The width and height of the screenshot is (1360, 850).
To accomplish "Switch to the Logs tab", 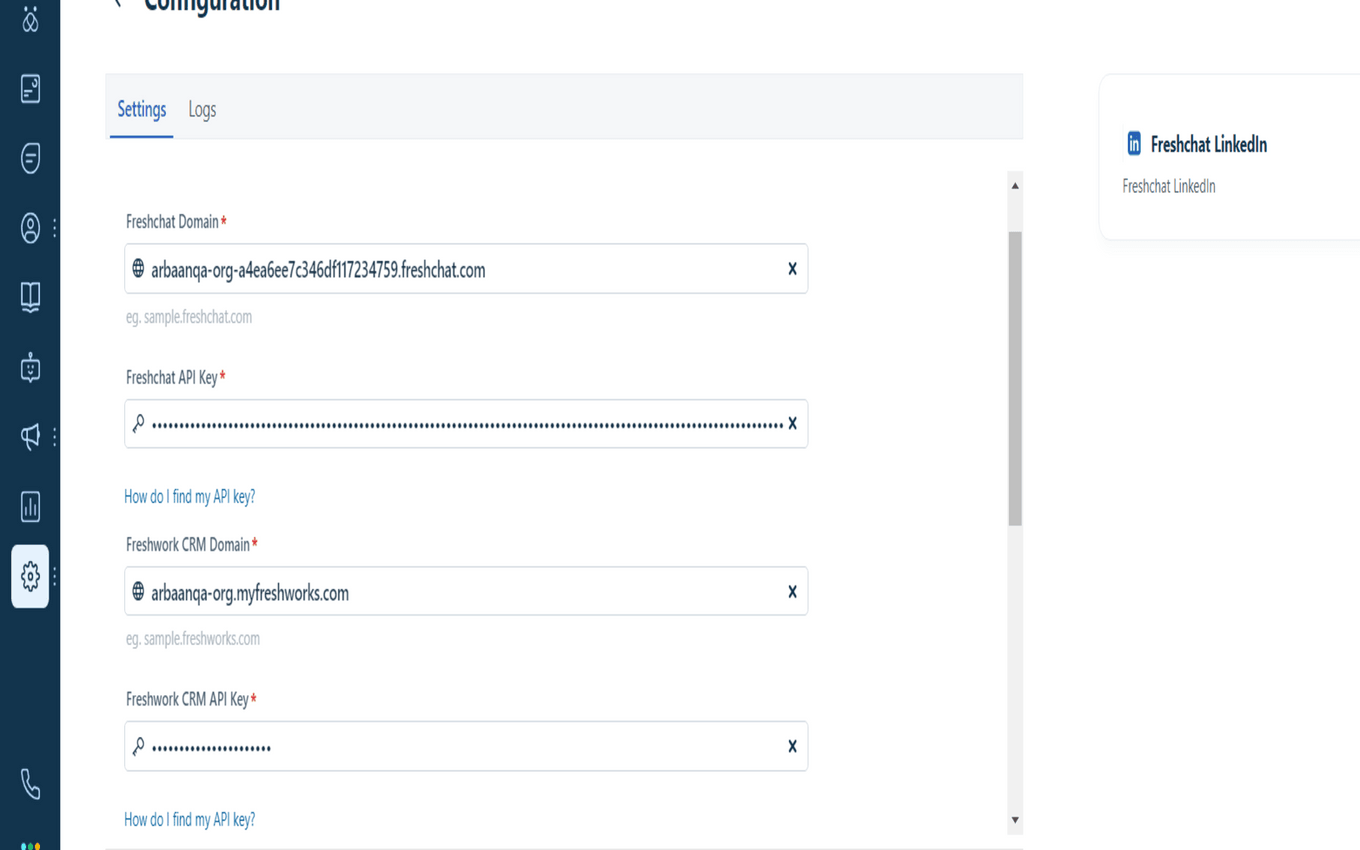I will [202, 109].
